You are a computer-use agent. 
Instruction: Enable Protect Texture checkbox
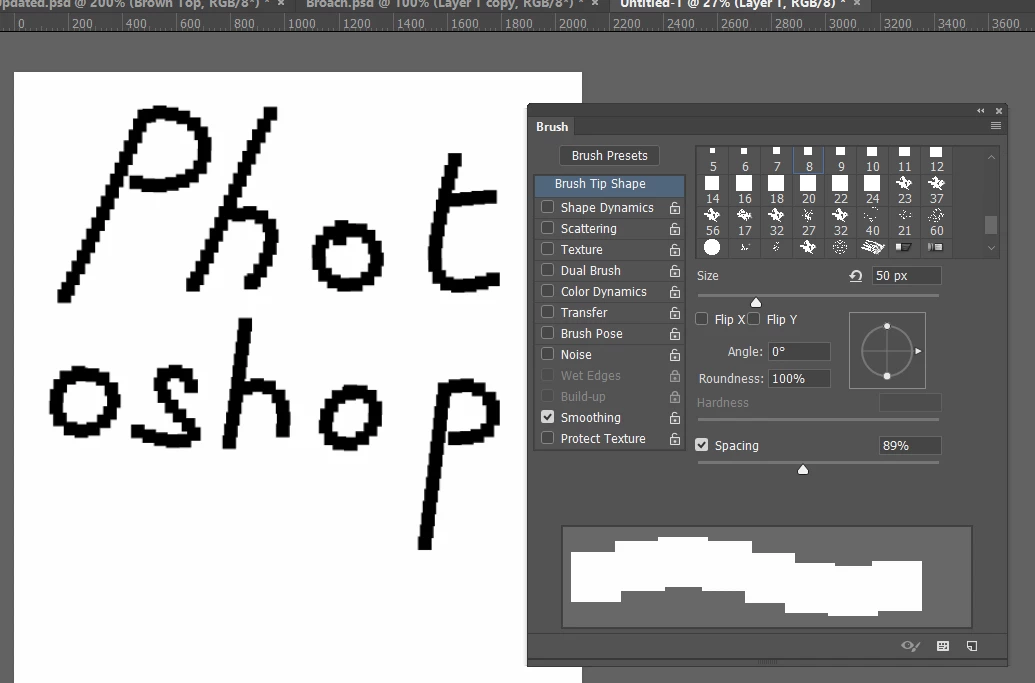[x=547, y=438]
